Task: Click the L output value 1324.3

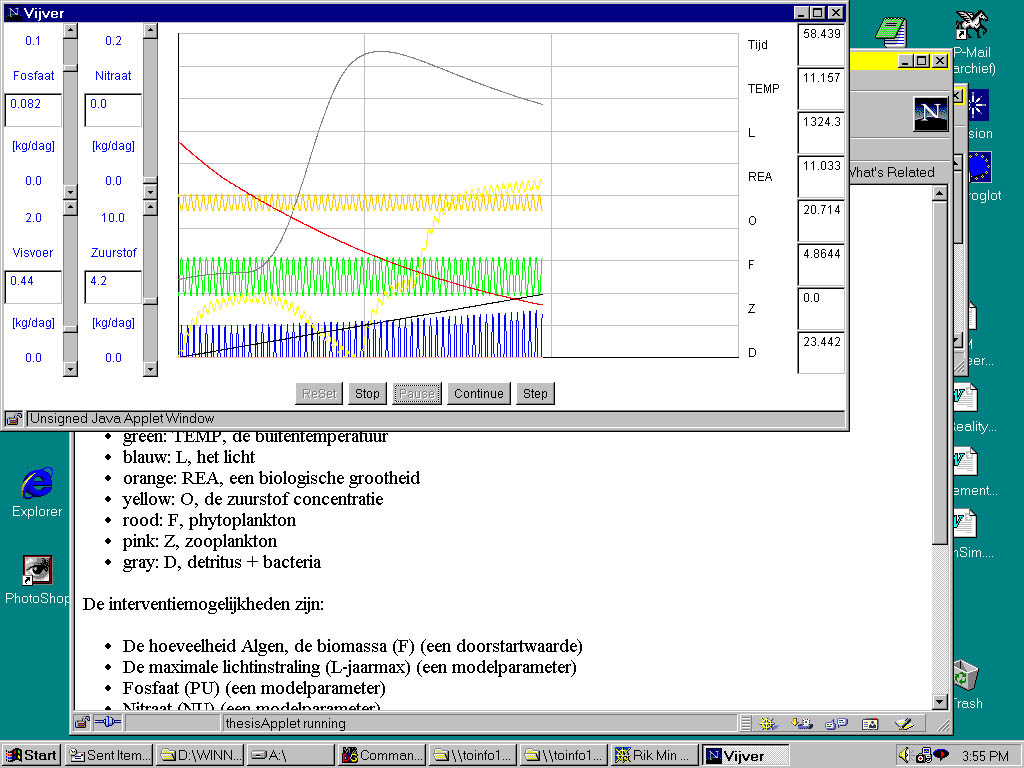Action: click(821, 132)
